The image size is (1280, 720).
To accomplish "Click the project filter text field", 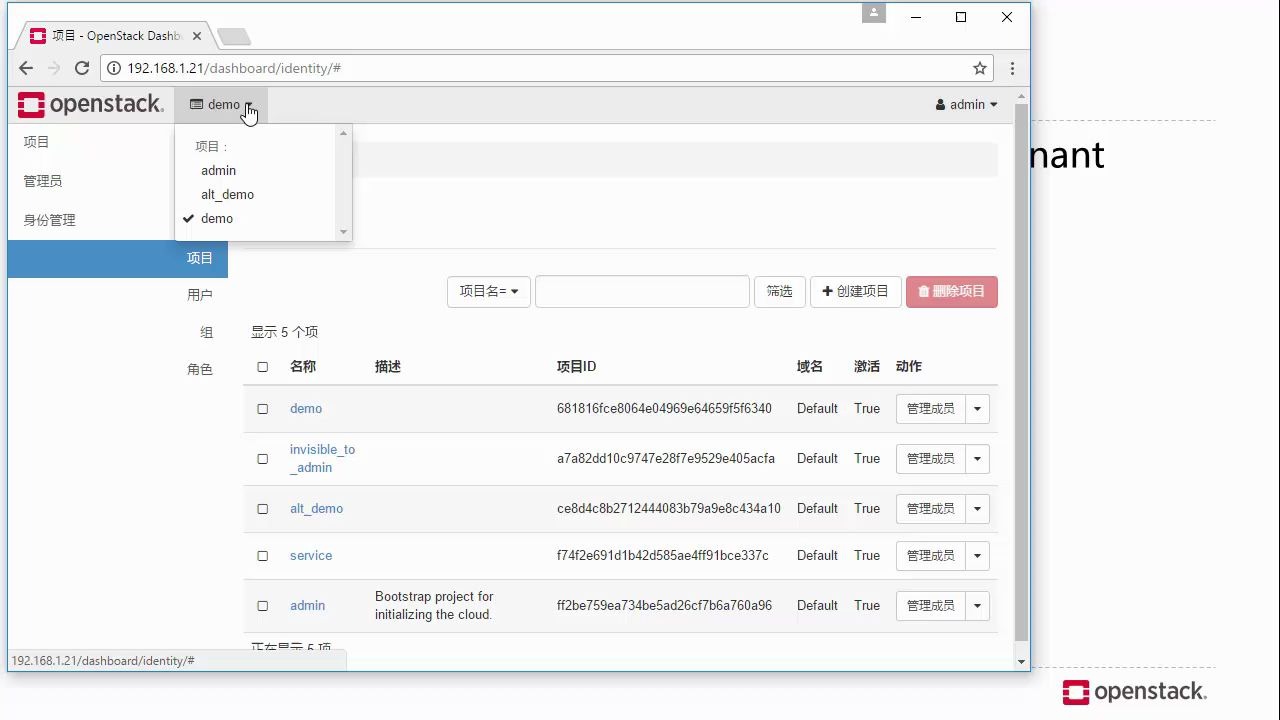I will click(642, 291).
